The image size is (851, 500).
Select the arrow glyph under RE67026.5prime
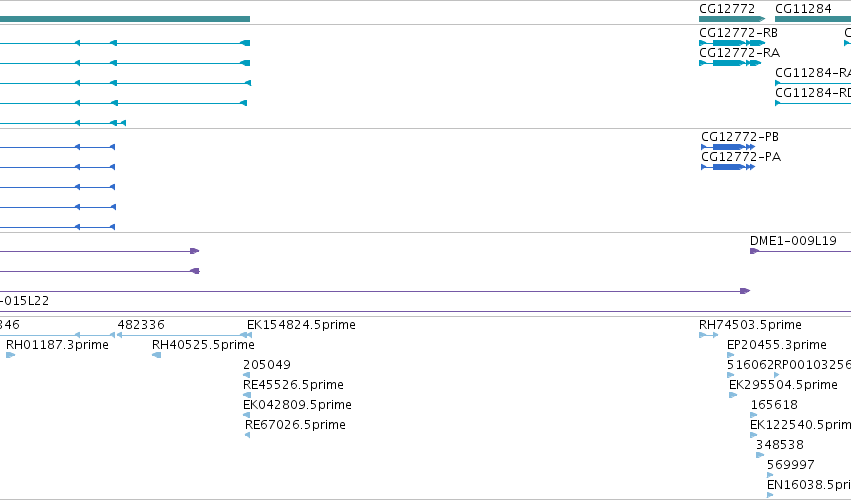247,435
